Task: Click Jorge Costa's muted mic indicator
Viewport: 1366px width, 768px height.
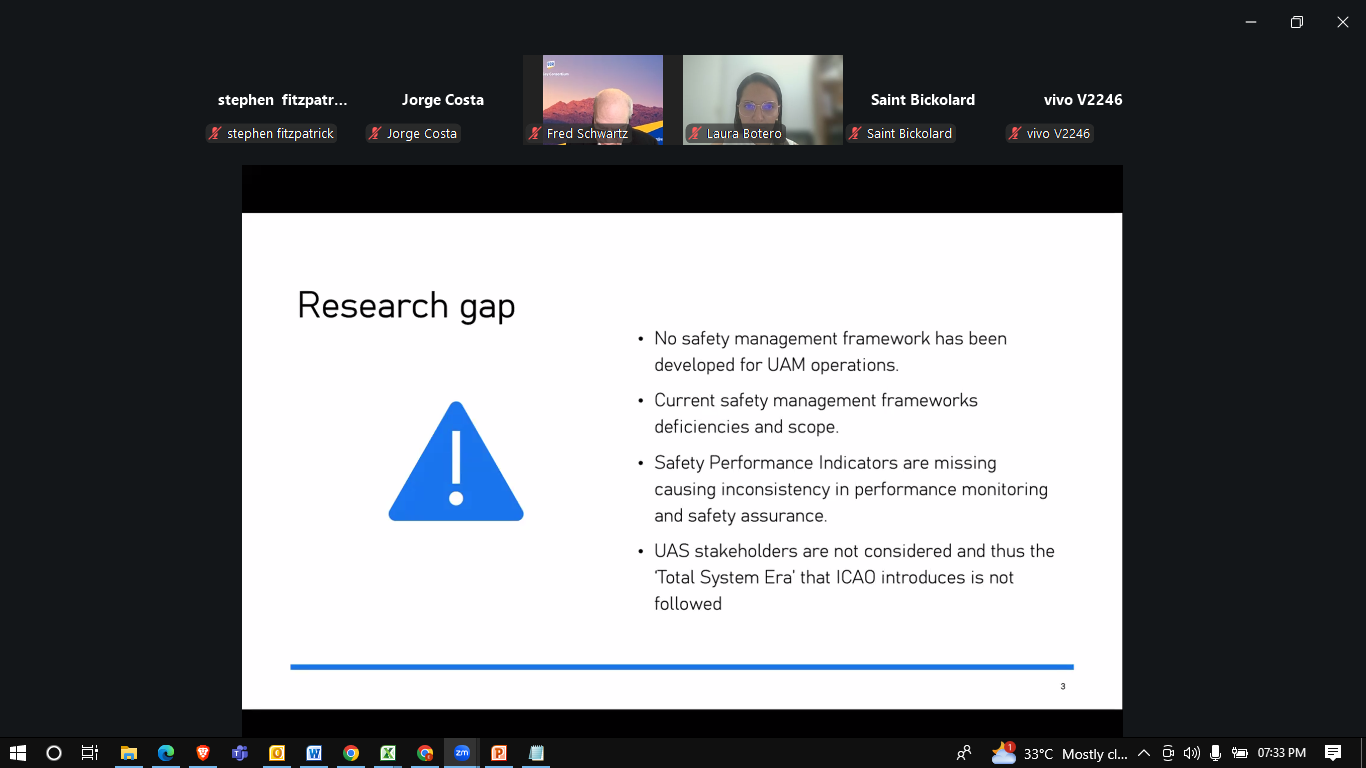Action: click(375, 133)
